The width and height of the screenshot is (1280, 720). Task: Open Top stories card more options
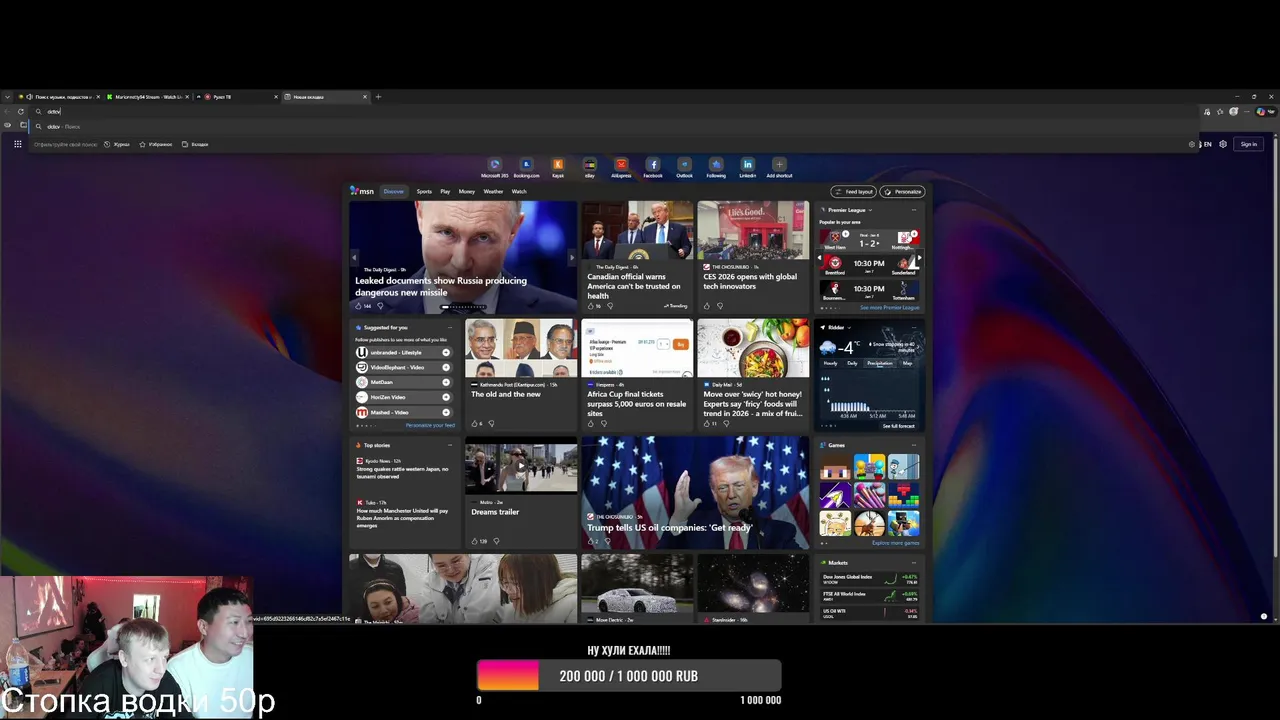click(450, 445)
